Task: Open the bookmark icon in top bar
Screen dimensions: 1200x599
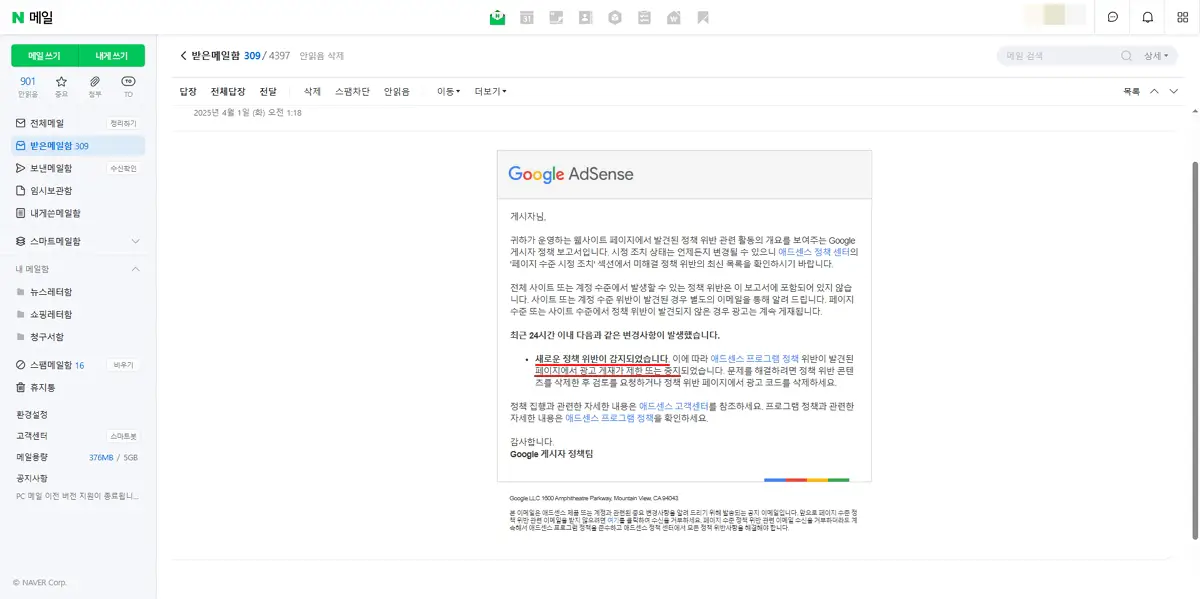Action: (x=703, y=17)
